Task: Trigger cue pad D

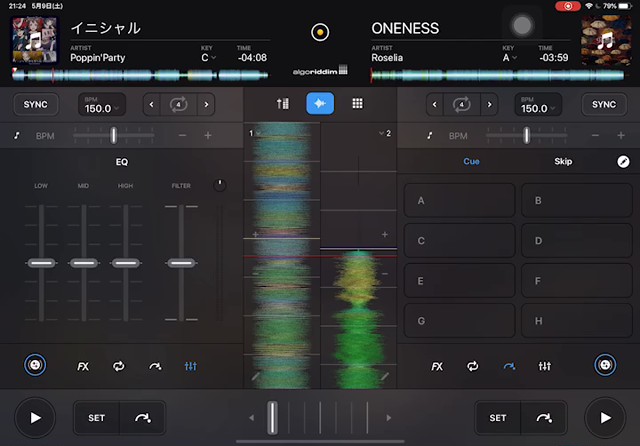Action: pyautogui.click(x=577, y=240)
